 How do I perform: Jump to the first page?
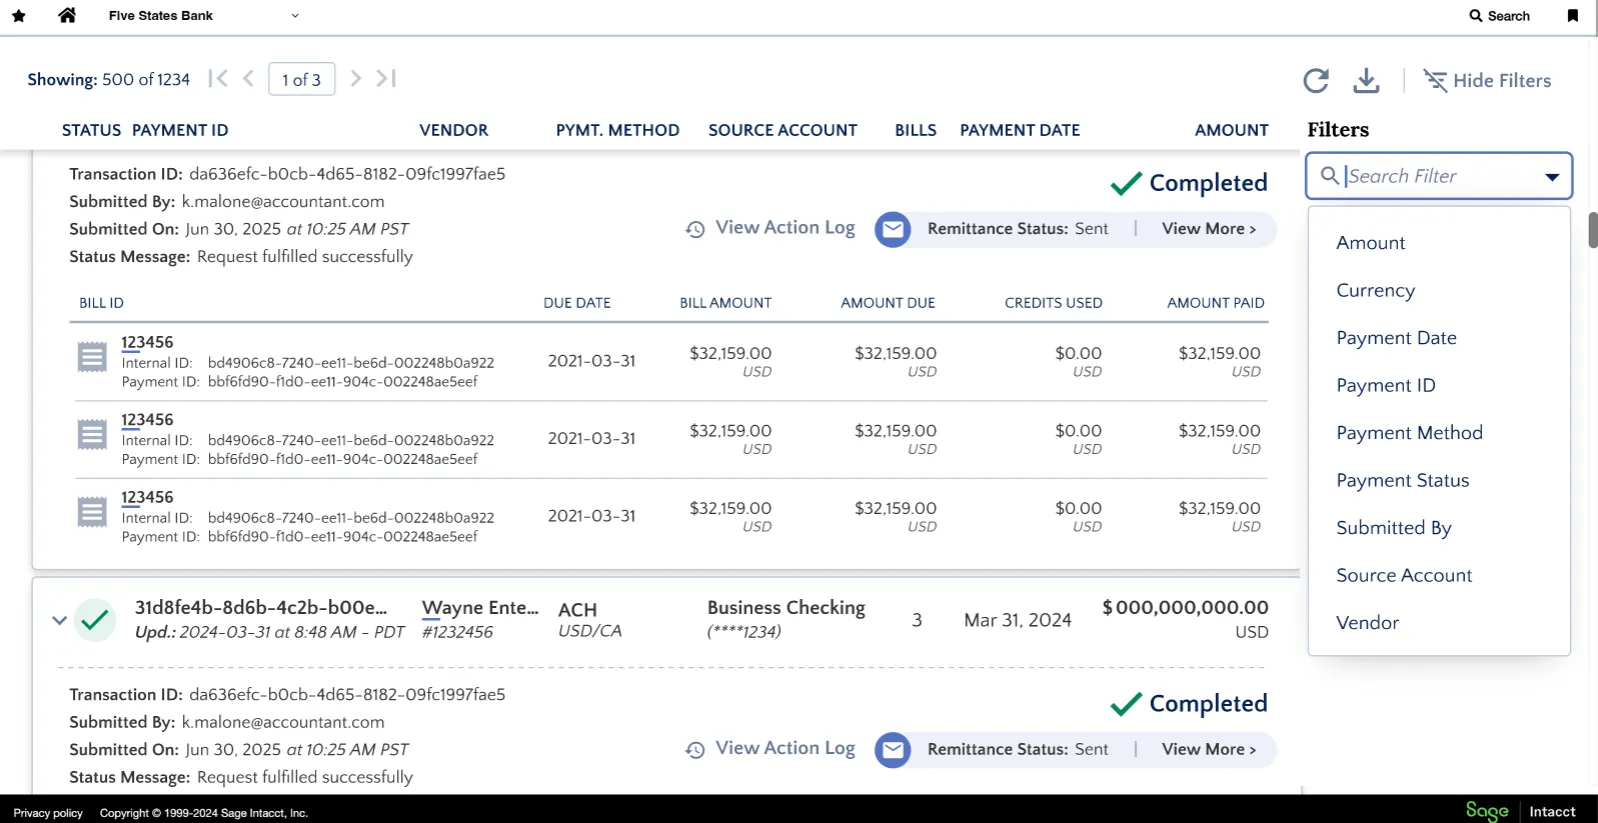218,78
